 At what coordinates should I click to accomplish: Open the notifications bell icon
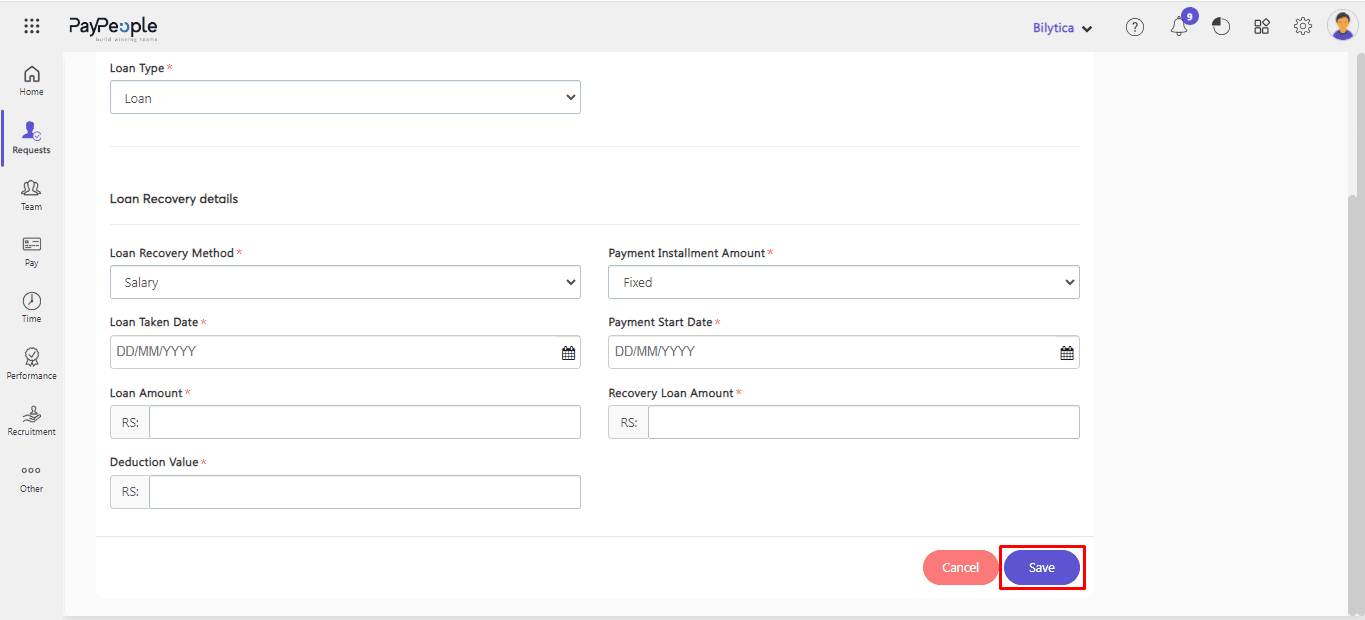[x=1179, y=27]
